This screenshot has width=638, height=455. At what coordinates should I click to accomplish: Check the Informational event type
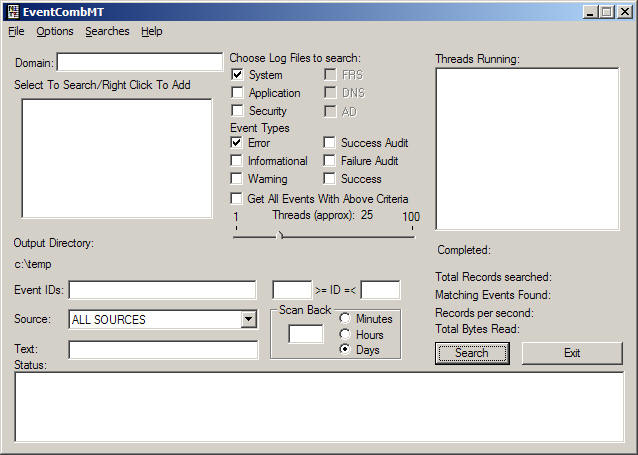pyautogui.click(x=236, y=160)
